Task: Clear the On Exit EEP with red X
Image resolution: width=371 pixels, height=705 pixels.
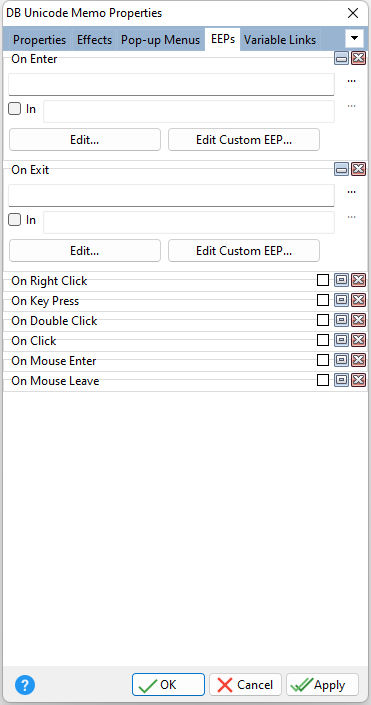Action: 358,170
